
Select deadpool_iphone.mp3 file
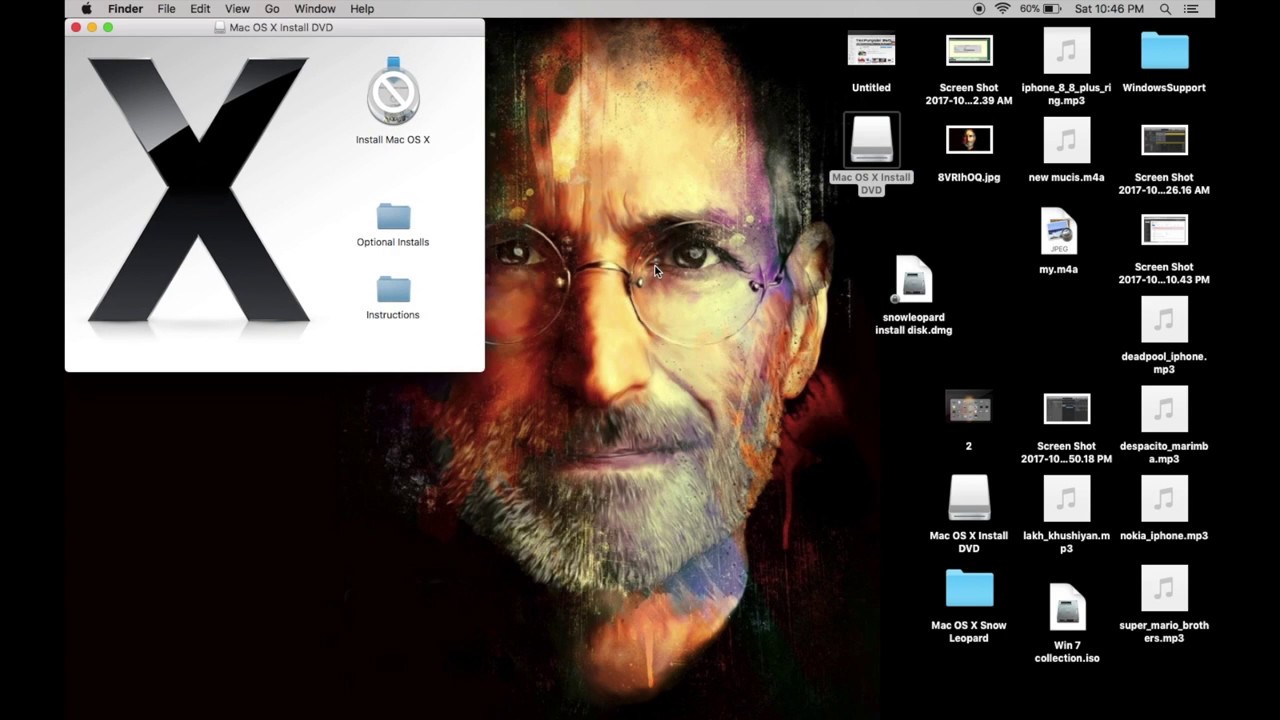coord(1165,320)
